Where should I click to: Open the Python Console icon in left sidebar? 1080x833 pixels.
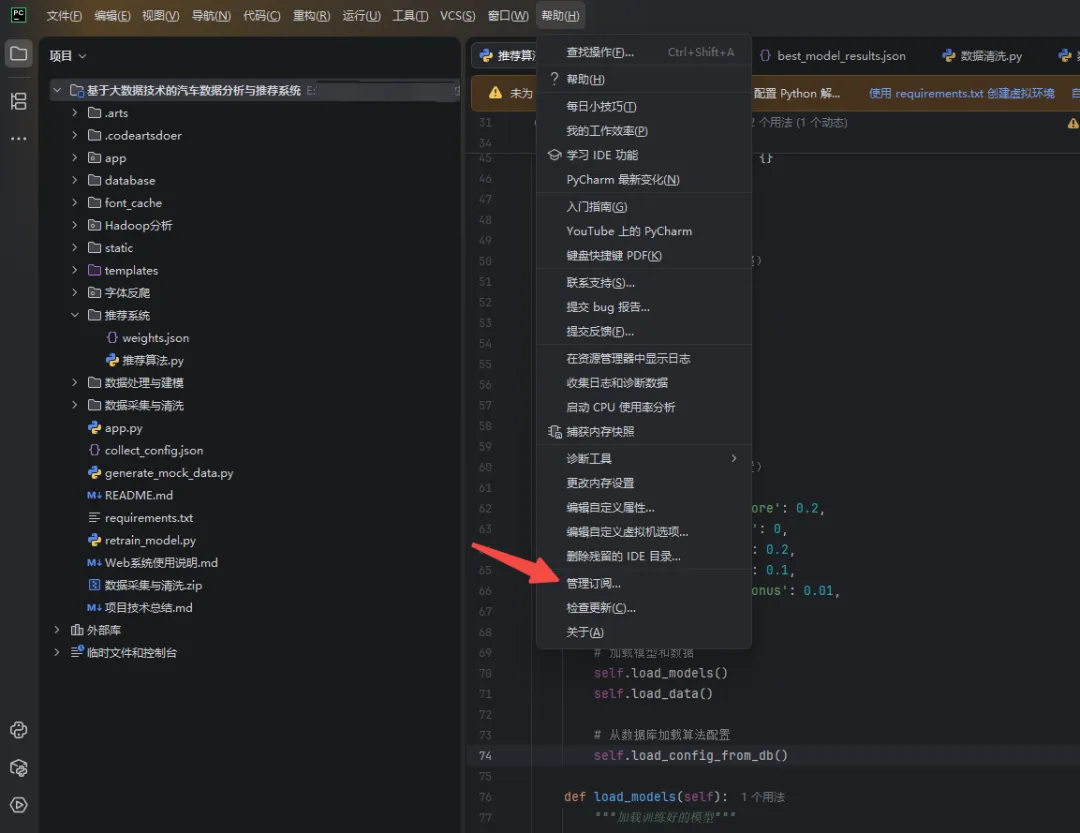coord(19,730)
